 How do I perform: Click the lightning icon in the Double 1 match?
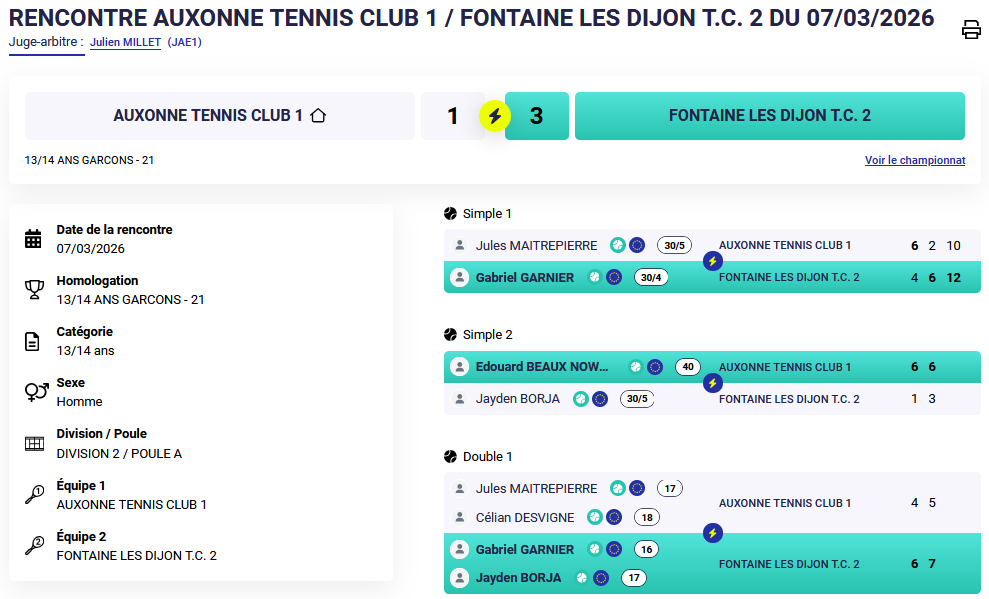pos(712,533)
